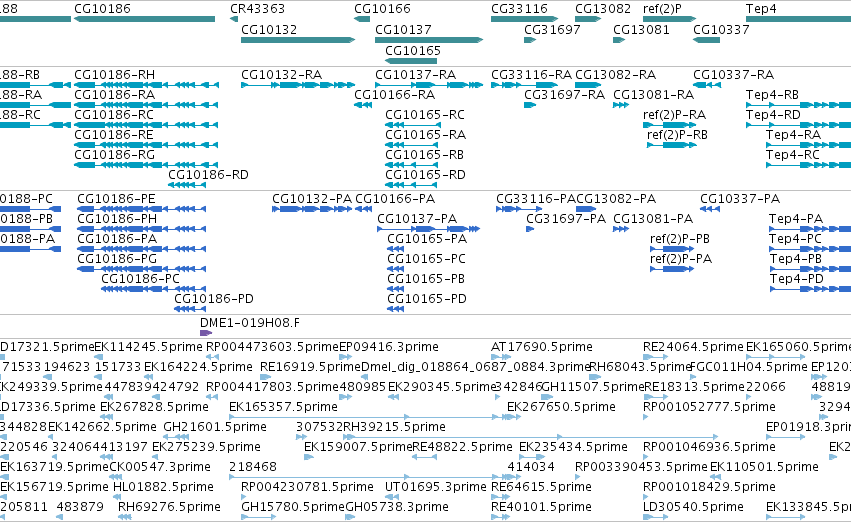Screen dimensions: 851x522
Task: Click the CG31697 gene label
Action: (552, 30)
